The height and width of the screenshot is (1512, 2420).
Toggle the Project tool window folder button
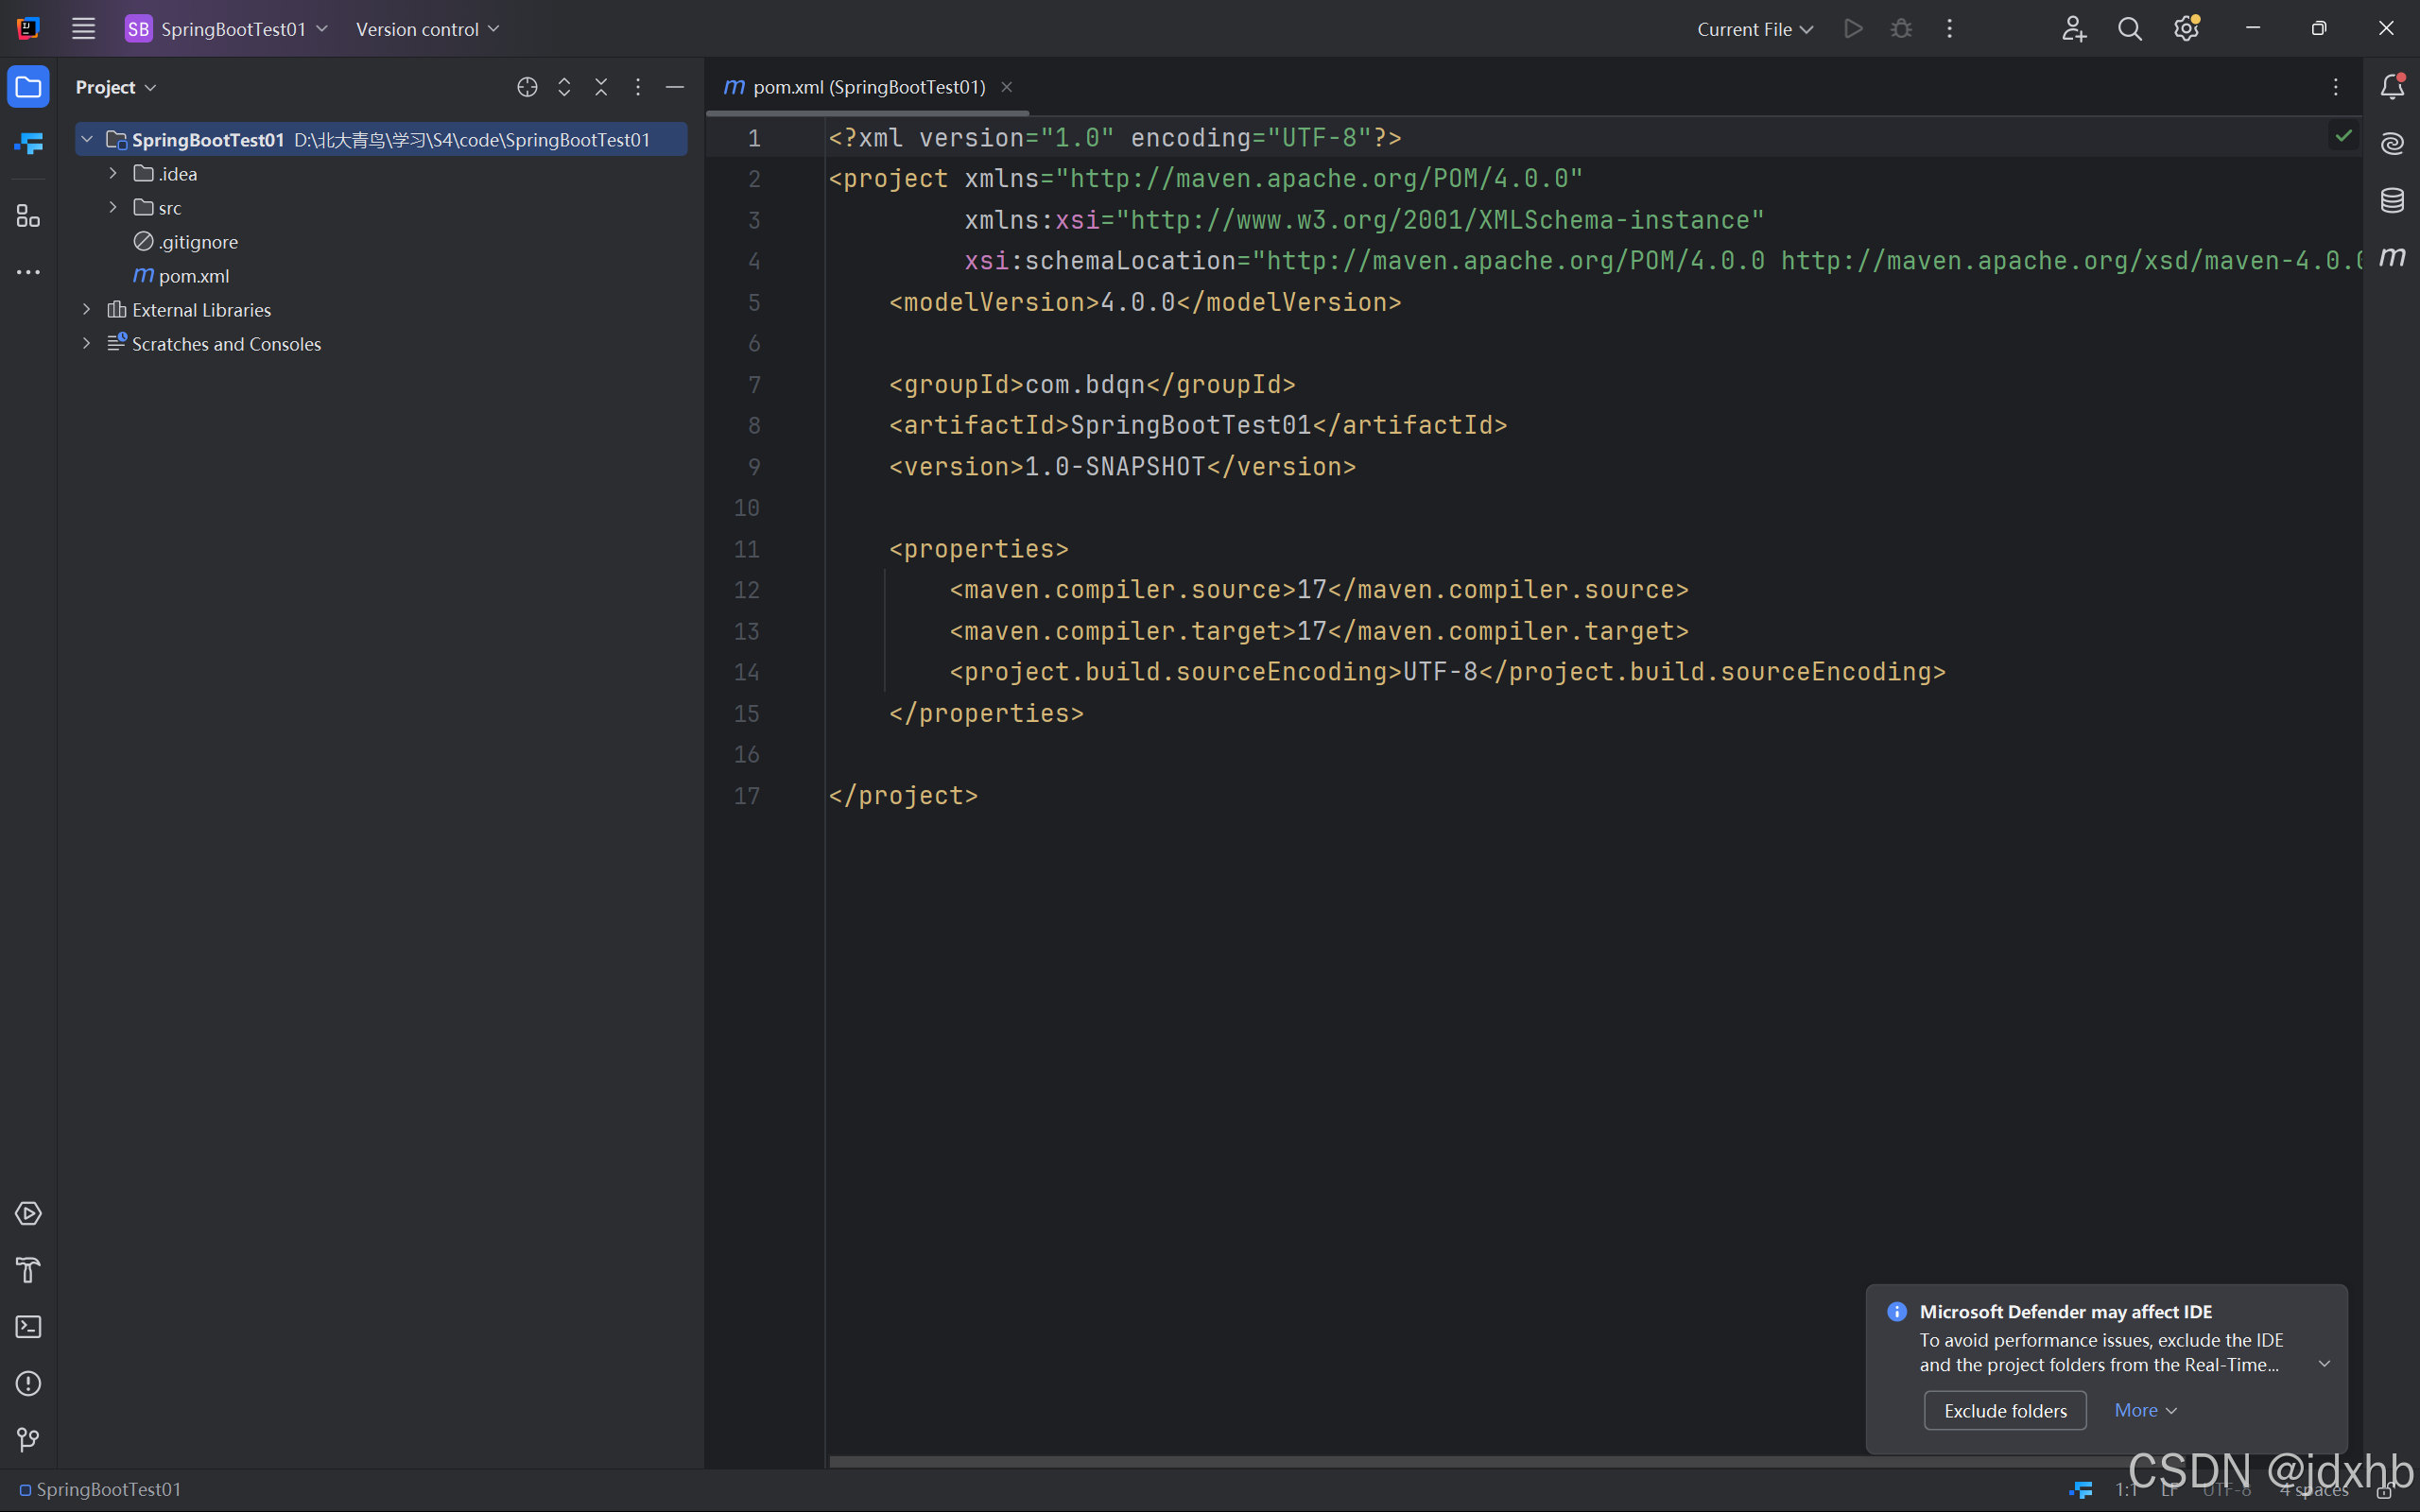point(28,87)
